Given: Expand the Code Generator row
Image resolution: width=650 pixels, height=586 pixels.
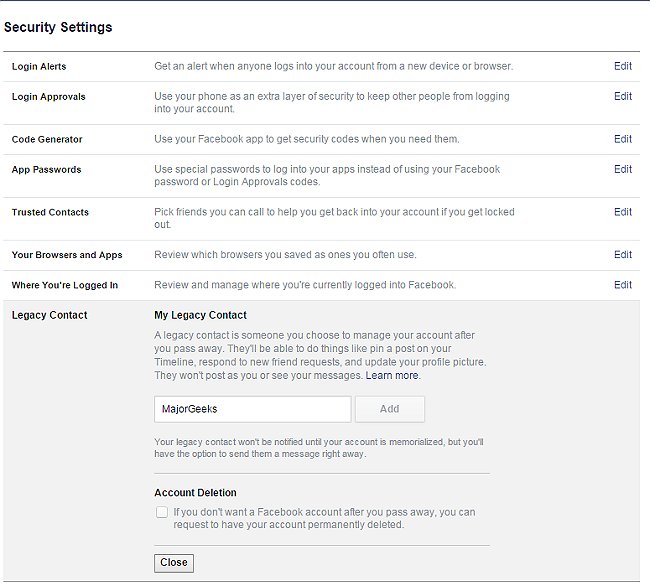Looking at the screenshot, I should (x=47, y=139).
